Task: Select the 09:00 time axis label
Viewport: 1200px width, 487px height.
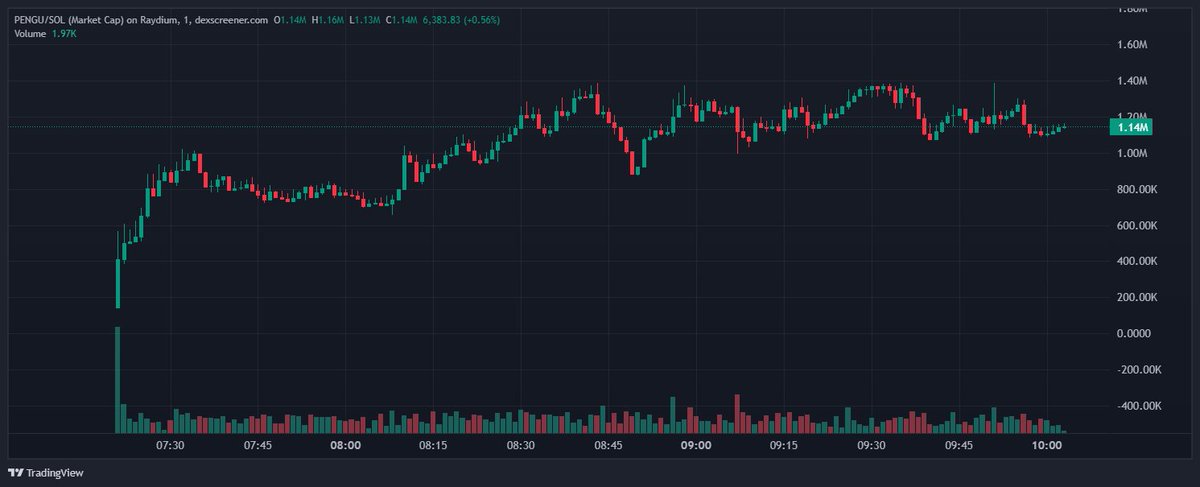Action: click(696, 445)
